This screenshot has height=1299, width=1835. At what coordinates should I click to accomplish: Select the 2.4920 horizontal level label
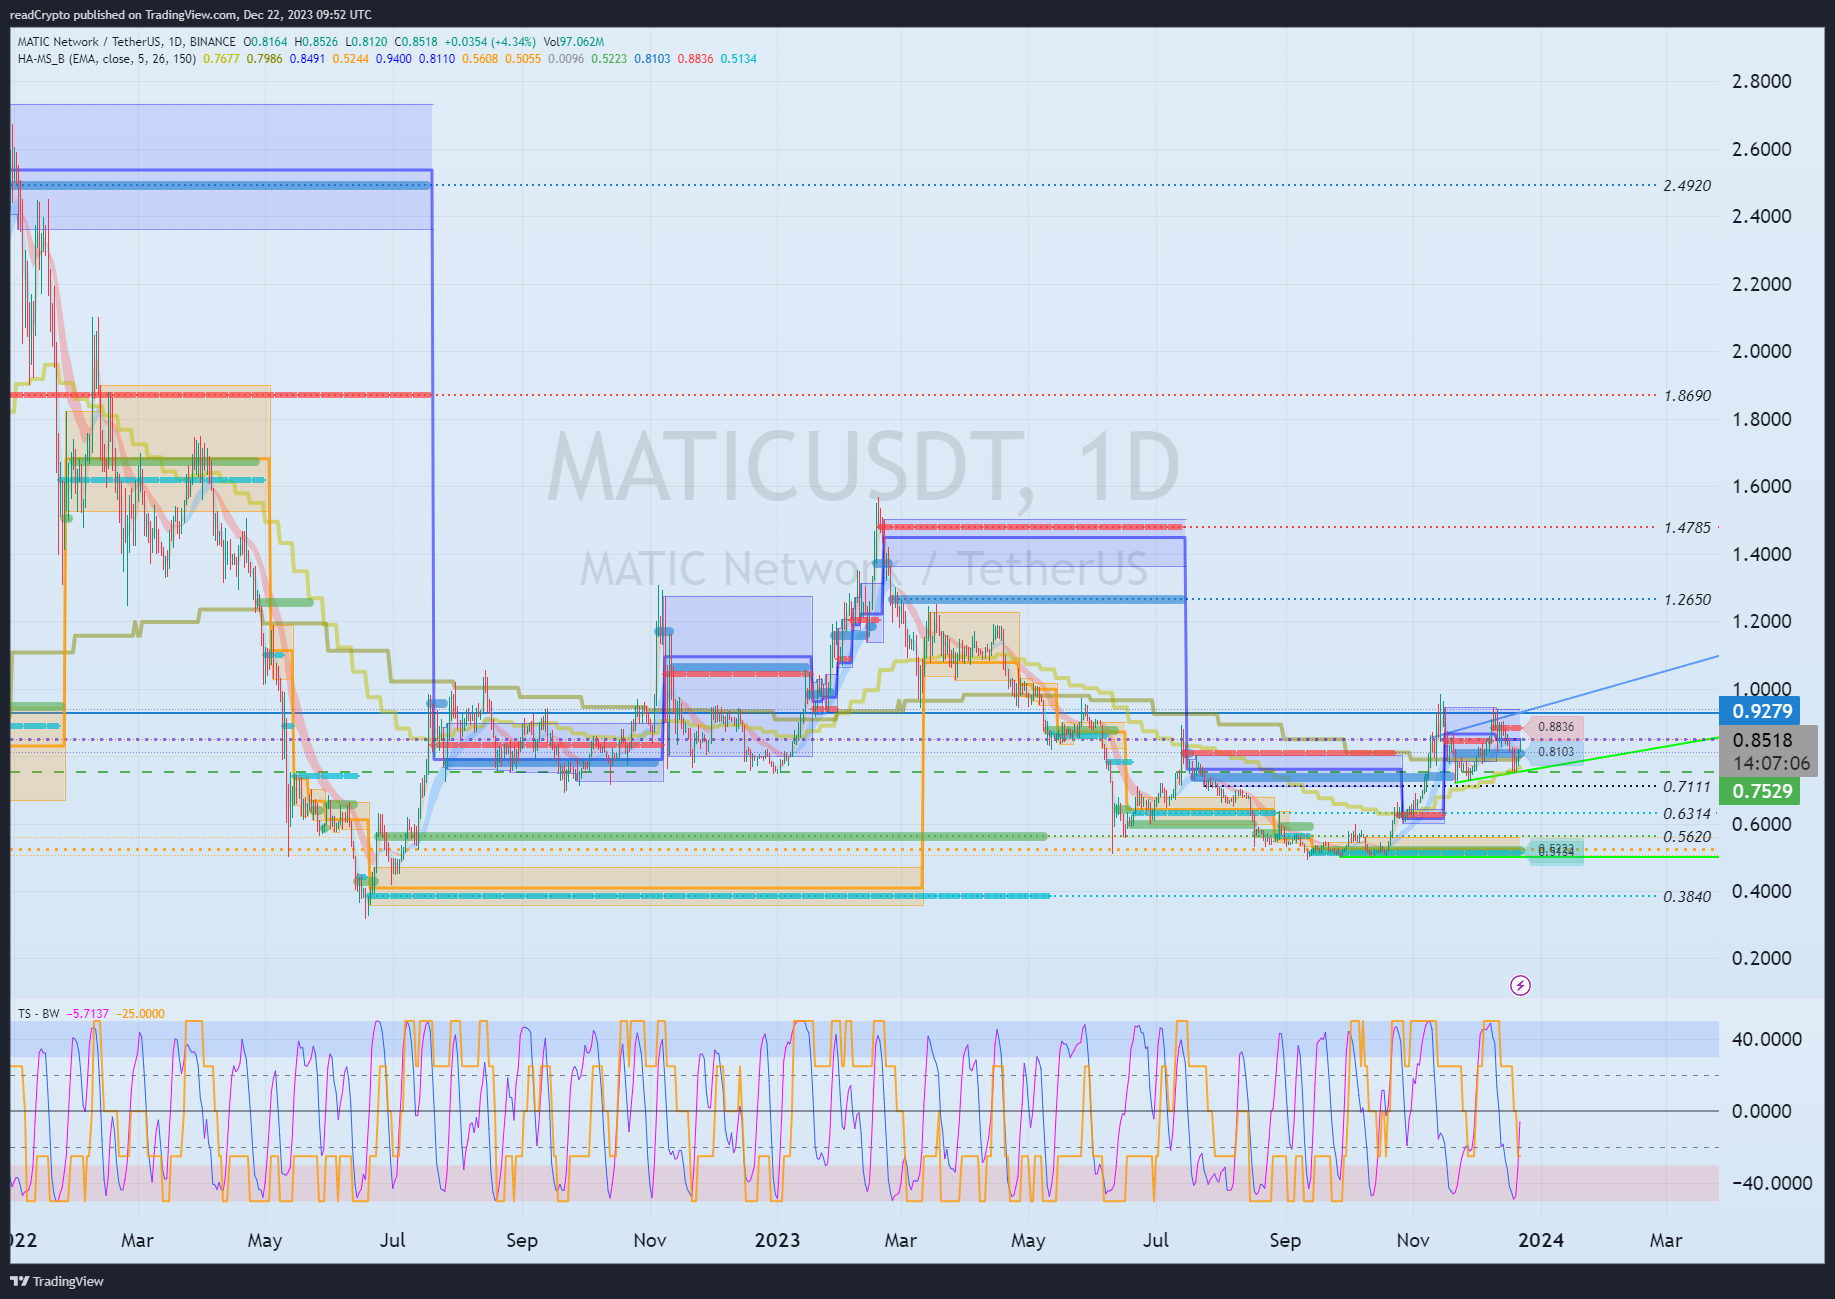pos(1687,186)
